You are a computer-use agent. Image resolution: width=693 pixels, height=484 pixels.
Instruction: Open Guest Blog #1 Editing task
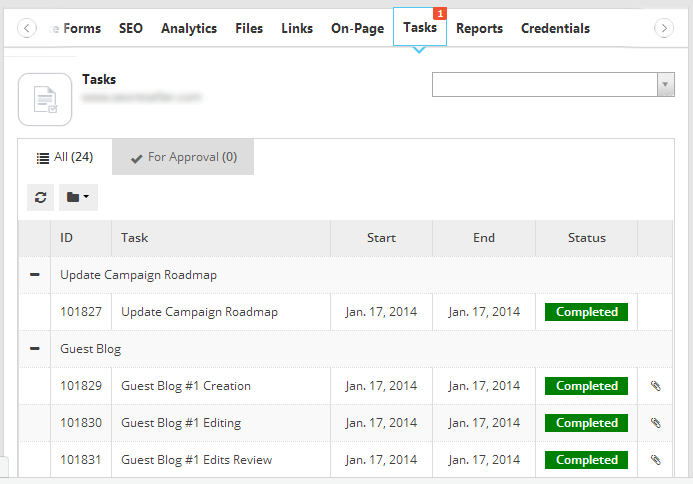pos(181,423)
